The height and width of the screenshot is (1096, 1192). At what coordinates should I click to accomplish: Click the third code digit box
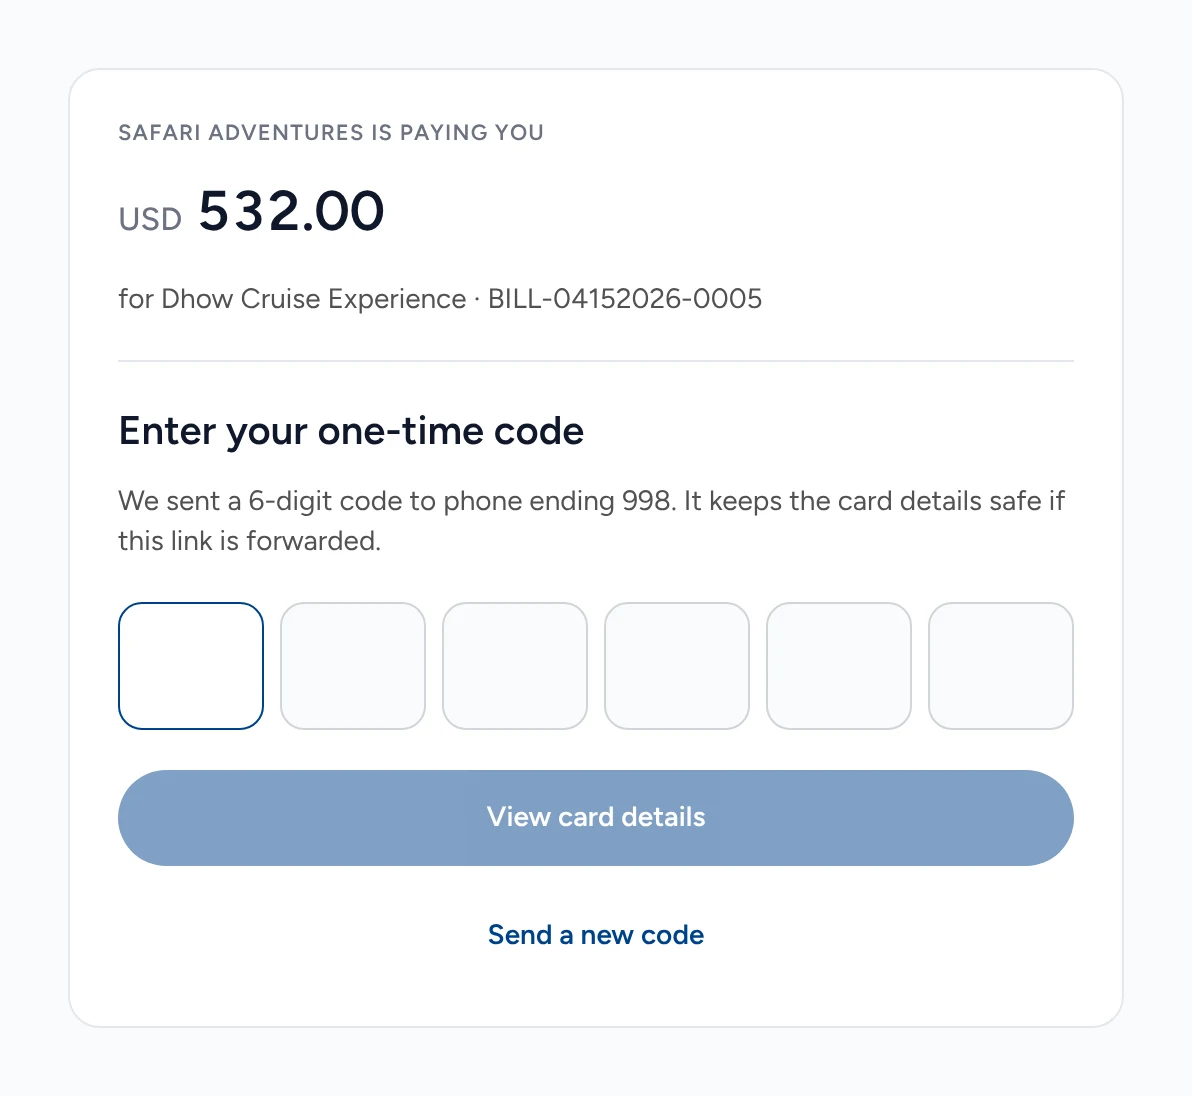[x=515, y=666]
